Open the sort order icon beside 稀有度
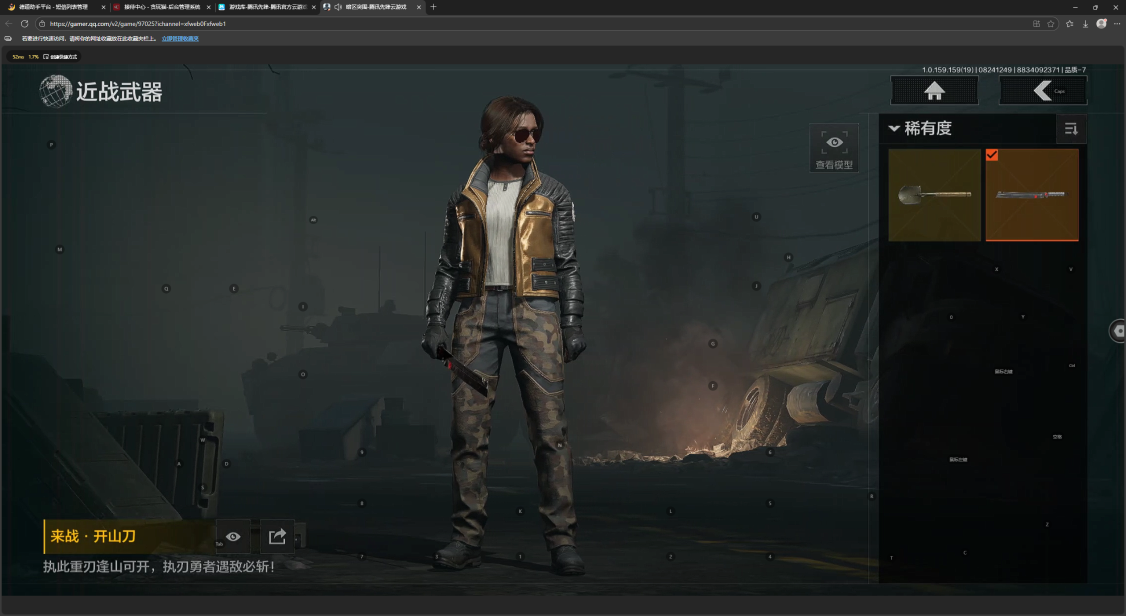The height and width of the screenshot is (616, 1126). [1071, 129]
